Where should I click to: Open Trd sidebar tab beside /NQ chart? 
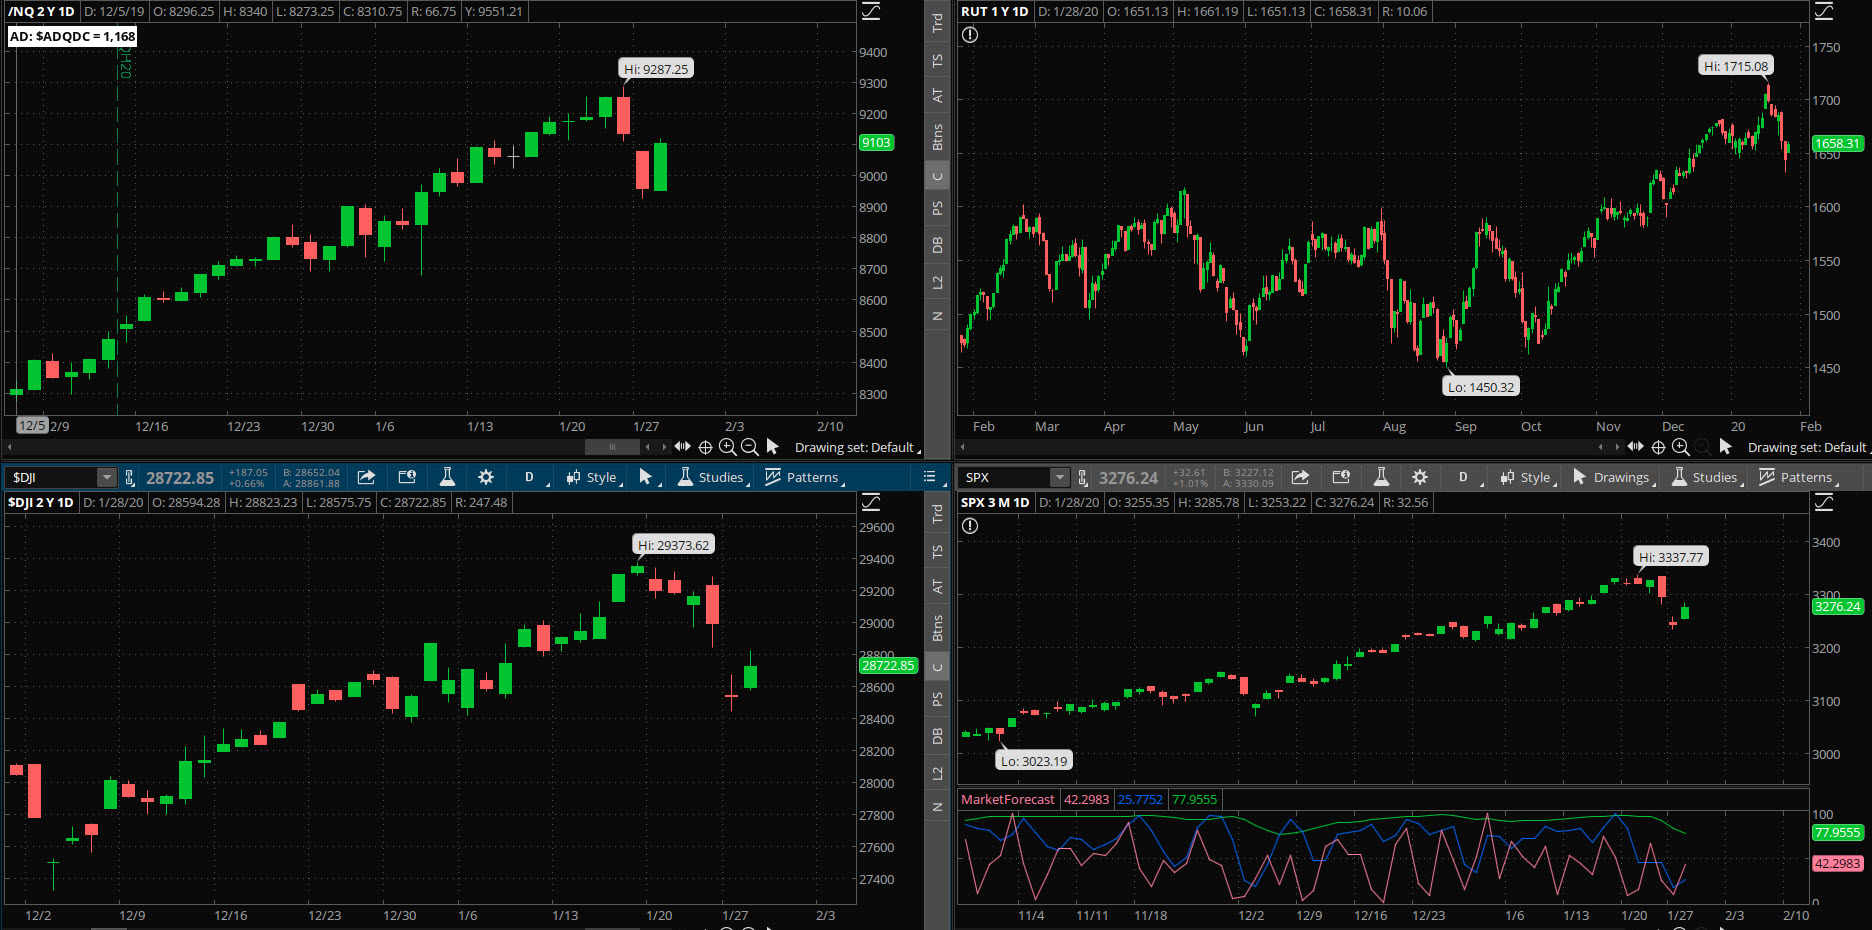937,22
